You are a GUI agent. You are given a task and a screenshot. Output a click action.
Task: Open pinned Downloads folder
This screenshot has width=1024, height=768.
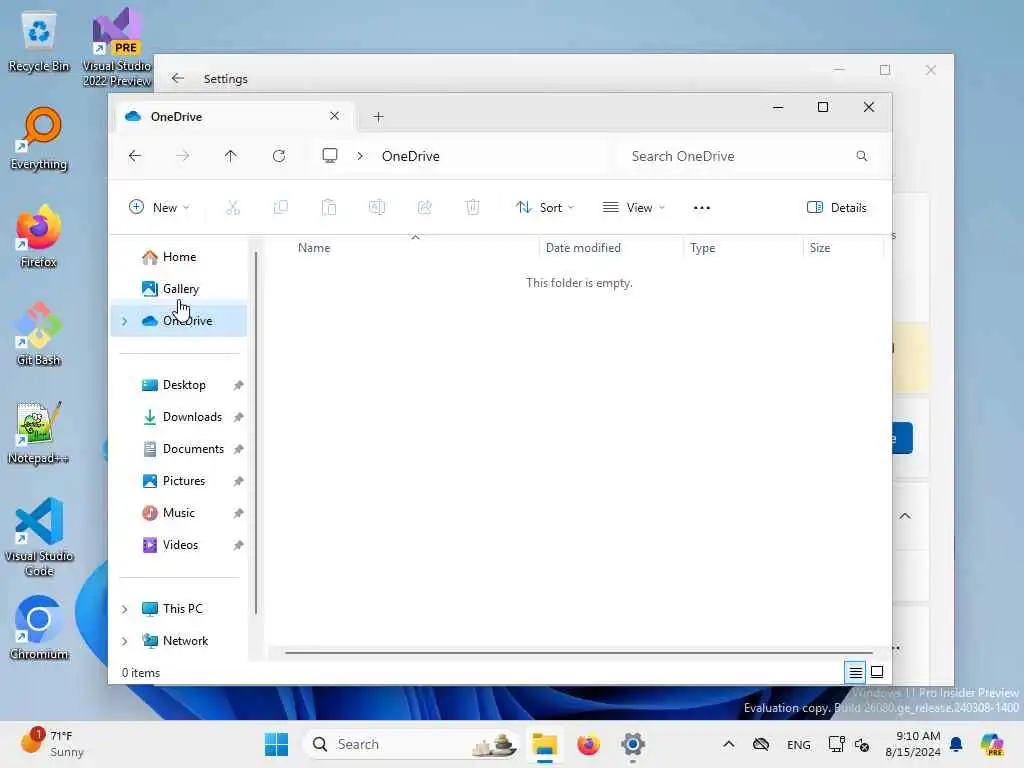click(x=178, y=417)
